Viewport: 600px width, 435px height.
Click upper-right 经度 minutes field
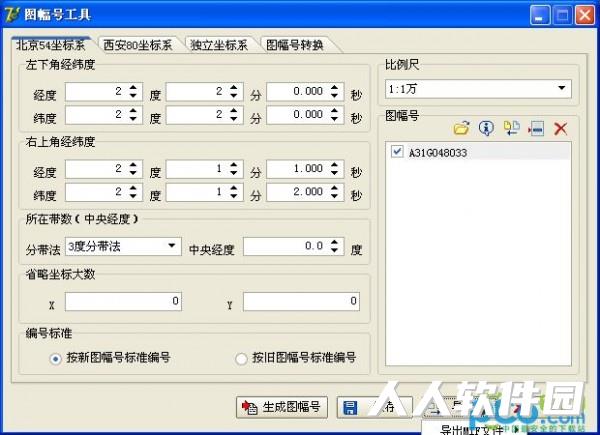coord(204,169)
